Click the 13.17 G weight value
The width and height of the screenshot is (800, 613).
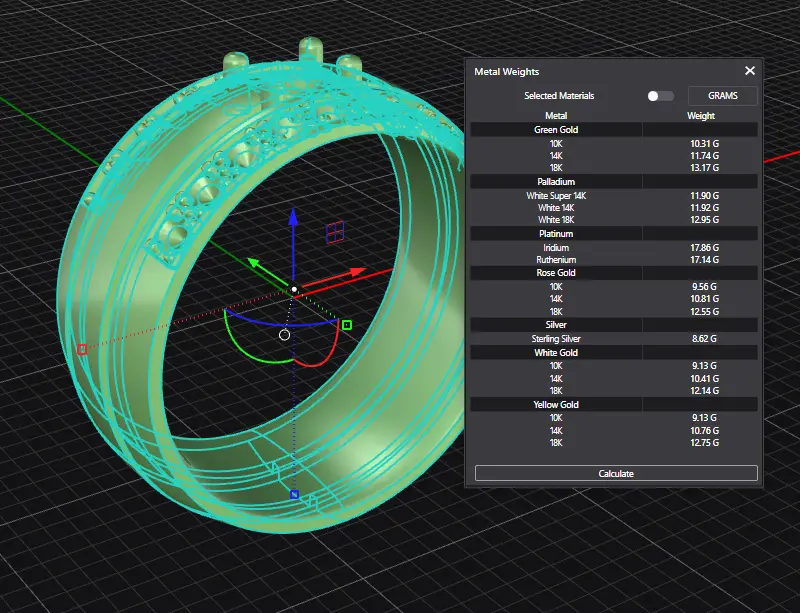coord(704,168)
